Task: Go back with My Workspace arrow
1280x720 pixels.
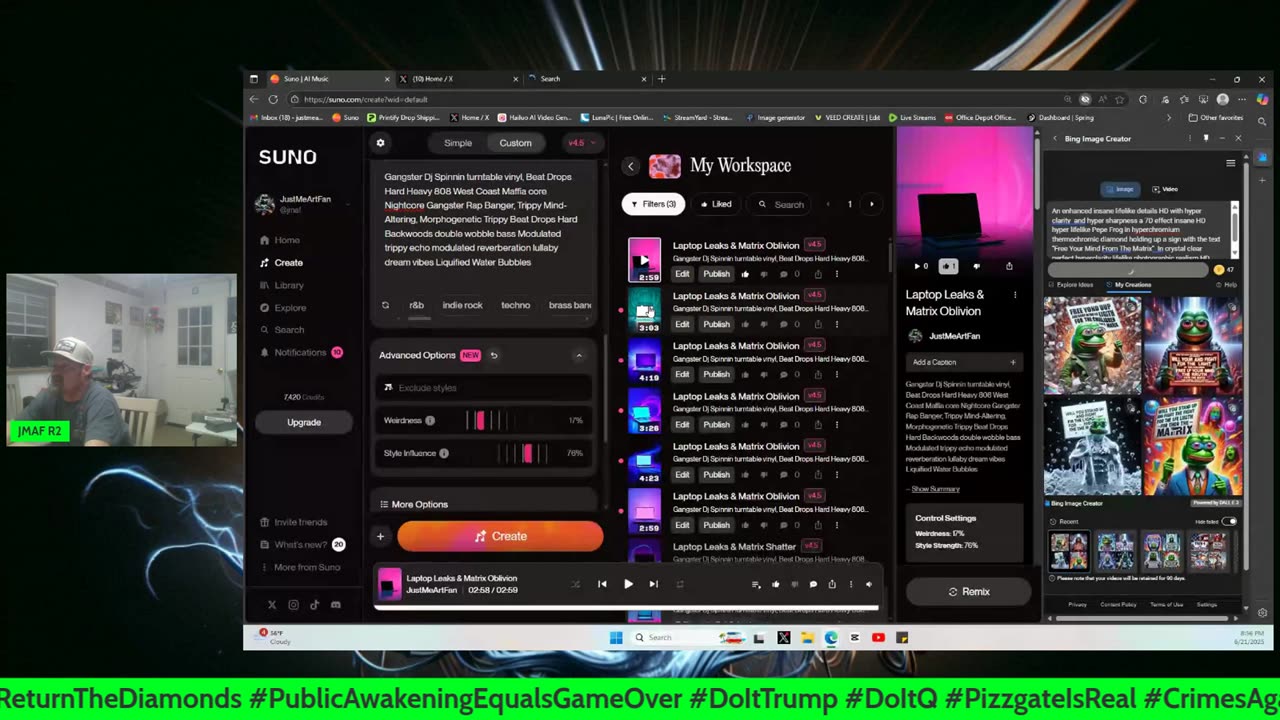Action: 630,166
